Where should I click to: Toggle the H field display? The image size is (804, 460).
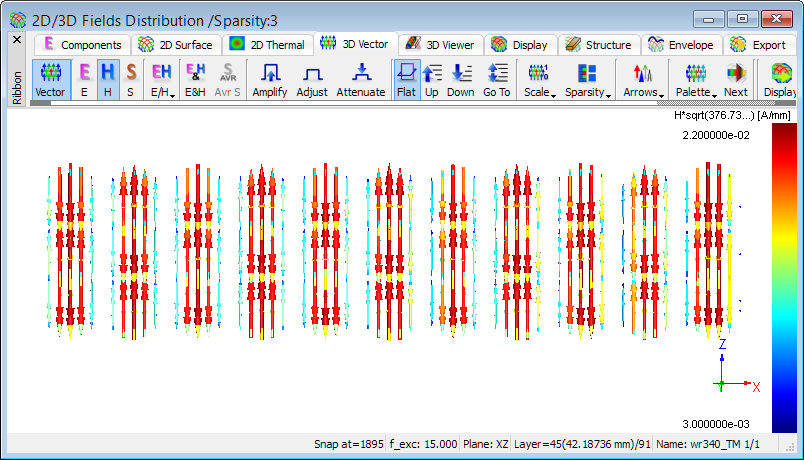point(107,80)
